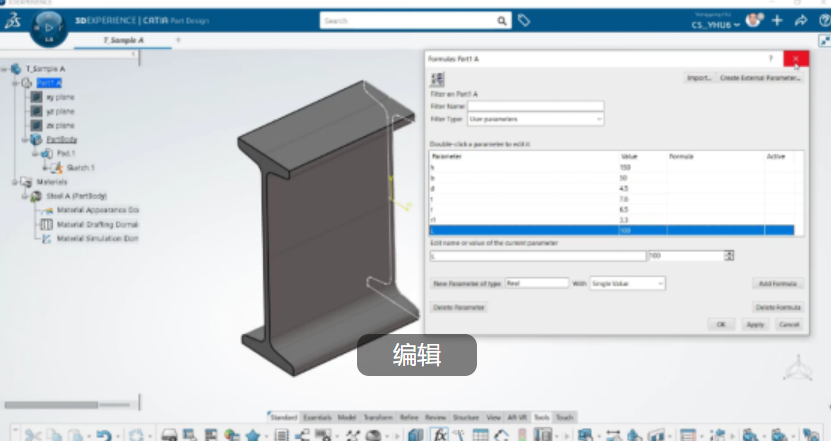This screenshot has height=441, width=831.
Task: Click the robot axis icon in viewport corner
Action: coord(797,368)
